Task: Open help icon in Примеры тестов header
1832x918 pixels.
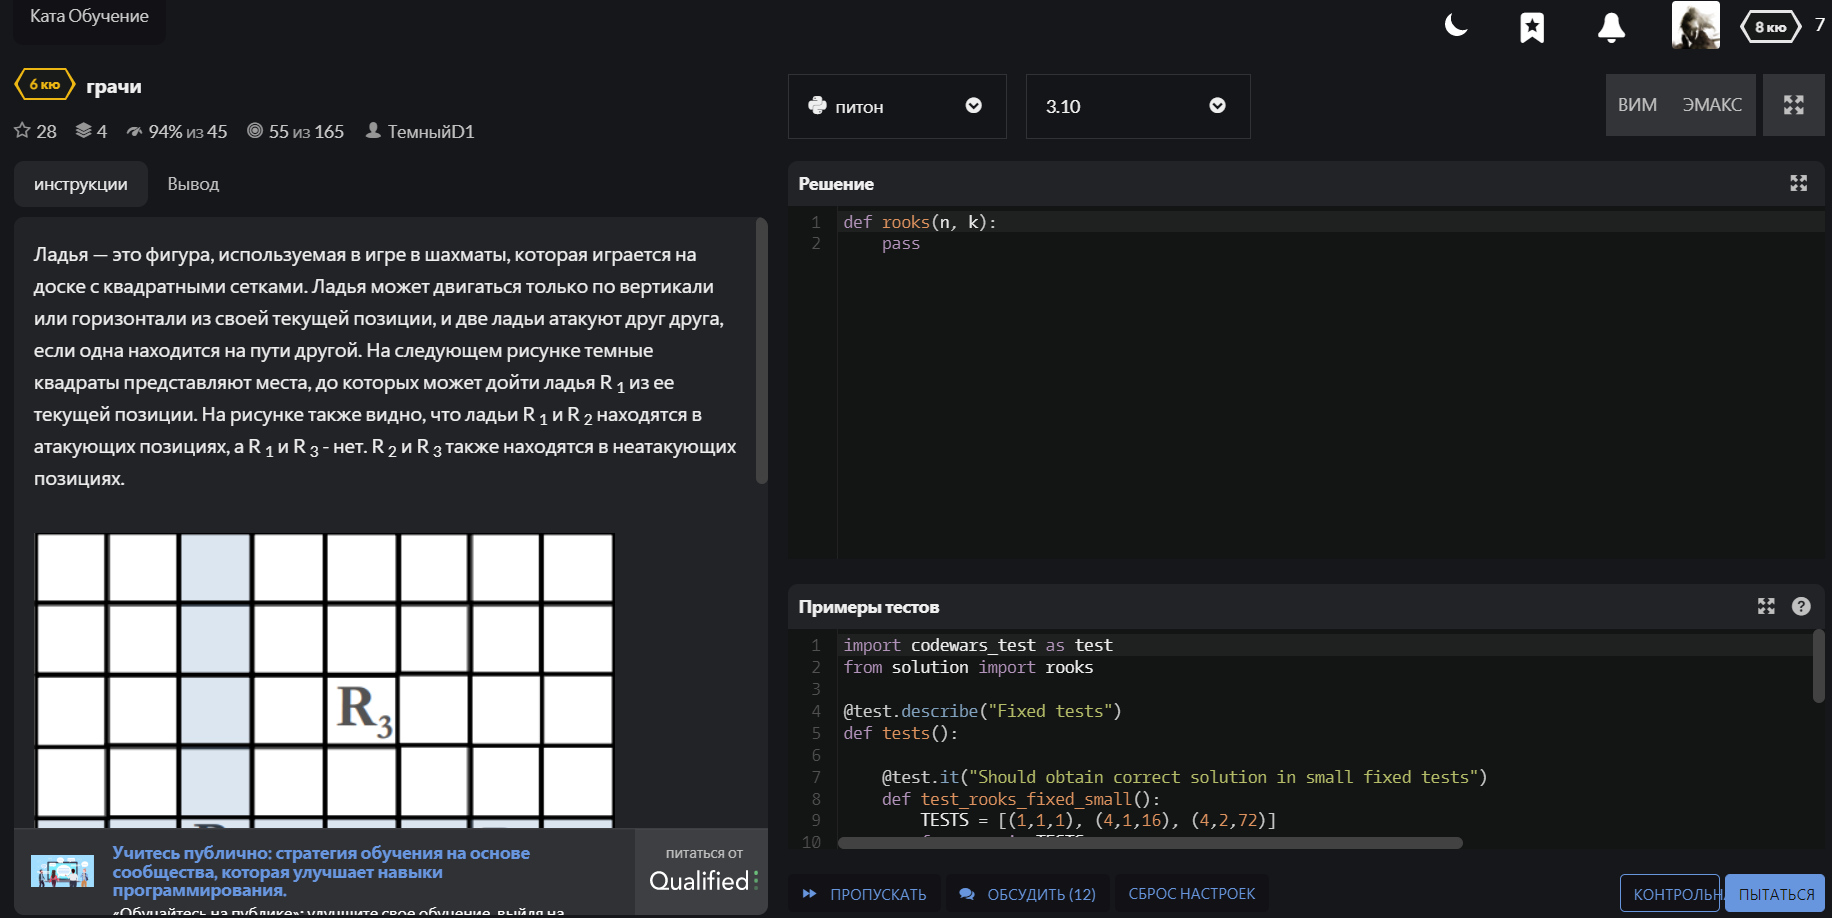Action: 1801,606
